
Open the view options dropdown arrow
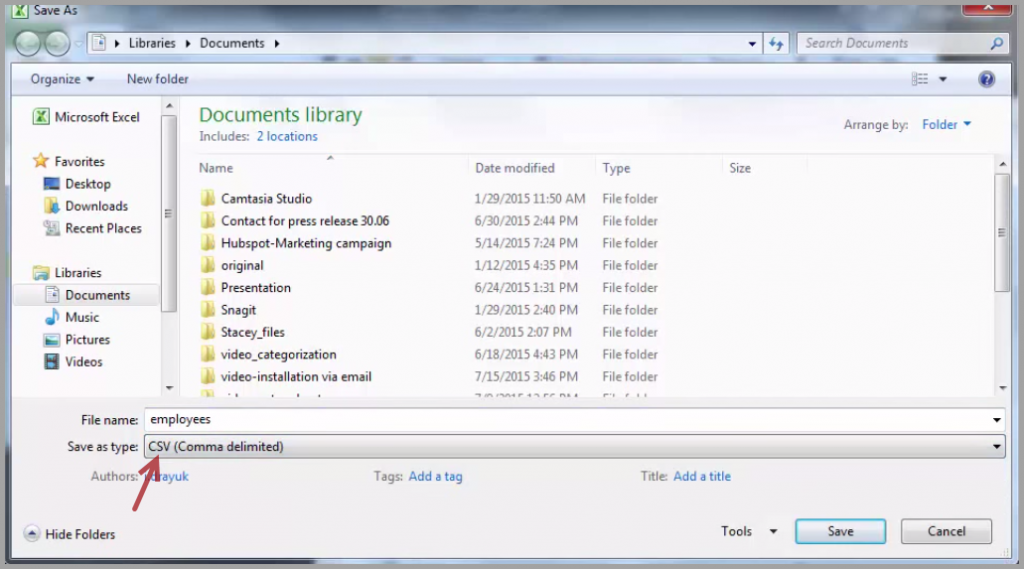tap(942, 80)
